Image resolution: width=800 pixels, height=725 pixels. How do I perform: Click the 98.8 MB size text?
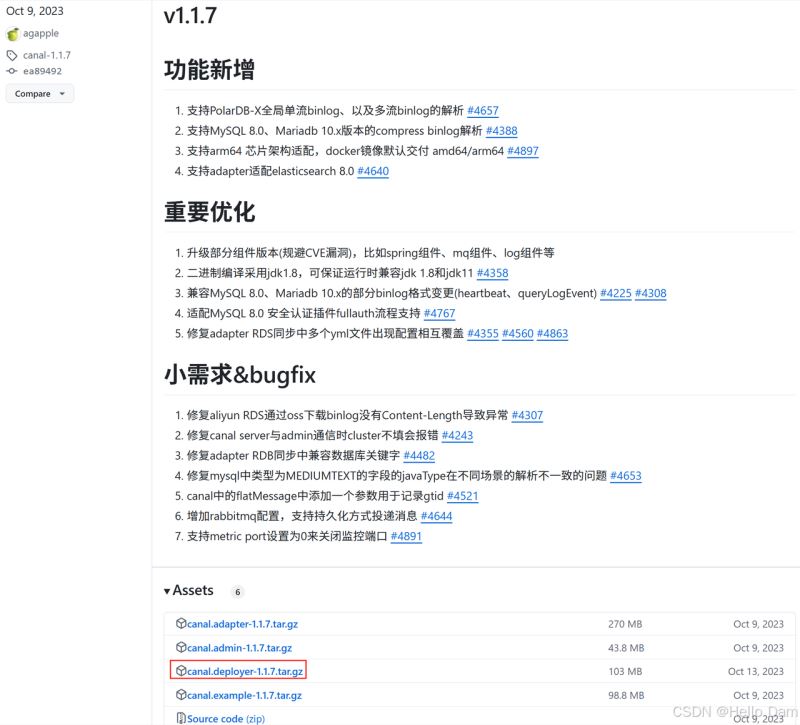tap(626, 695)
